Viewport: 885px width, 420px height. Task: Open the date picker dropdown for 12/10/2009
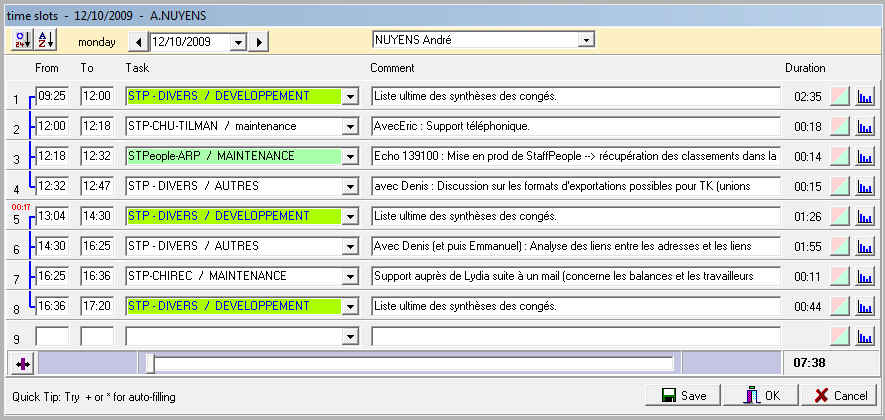coord(238,42)
